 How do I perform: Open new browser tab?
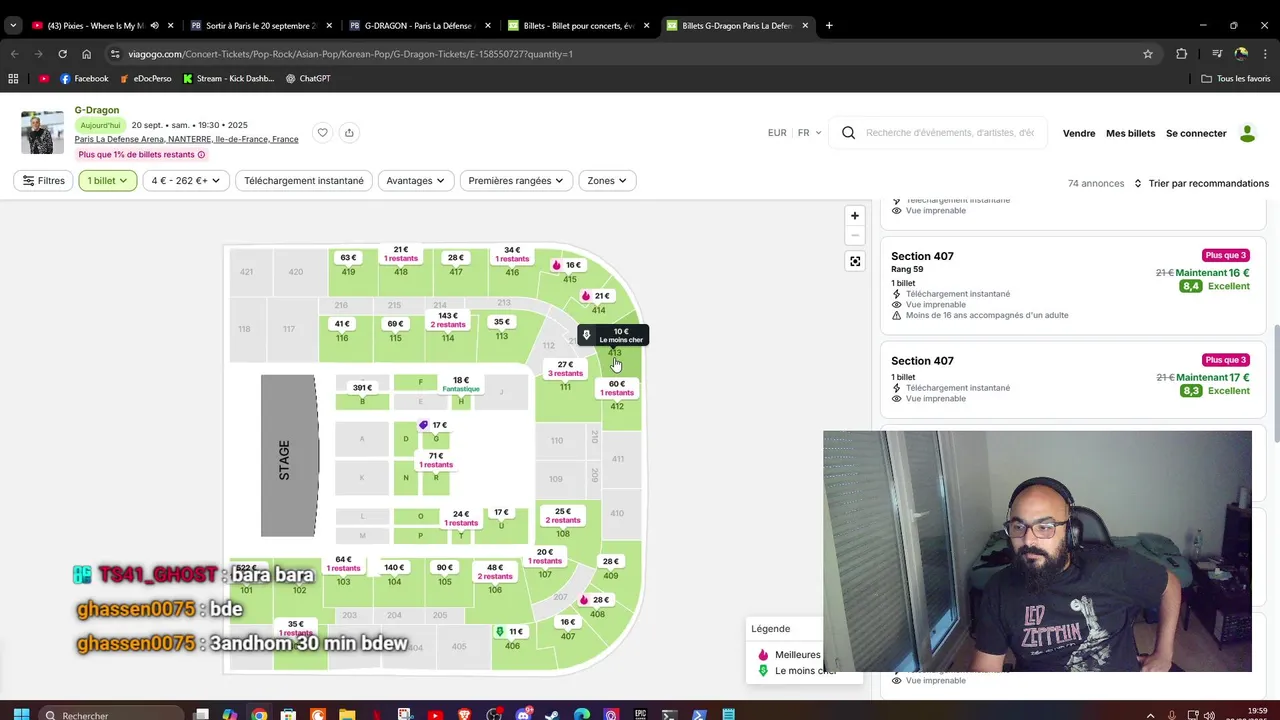pos(828,25)
